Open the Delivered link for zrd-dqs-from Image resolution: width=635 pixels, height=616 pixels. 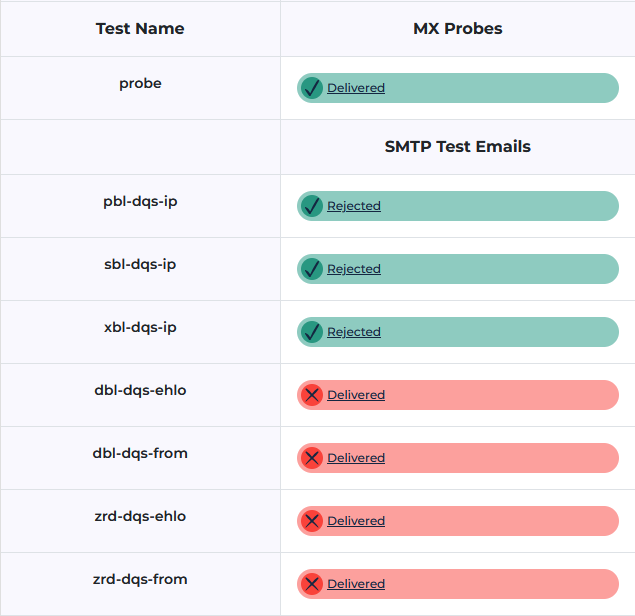point(356,584)
